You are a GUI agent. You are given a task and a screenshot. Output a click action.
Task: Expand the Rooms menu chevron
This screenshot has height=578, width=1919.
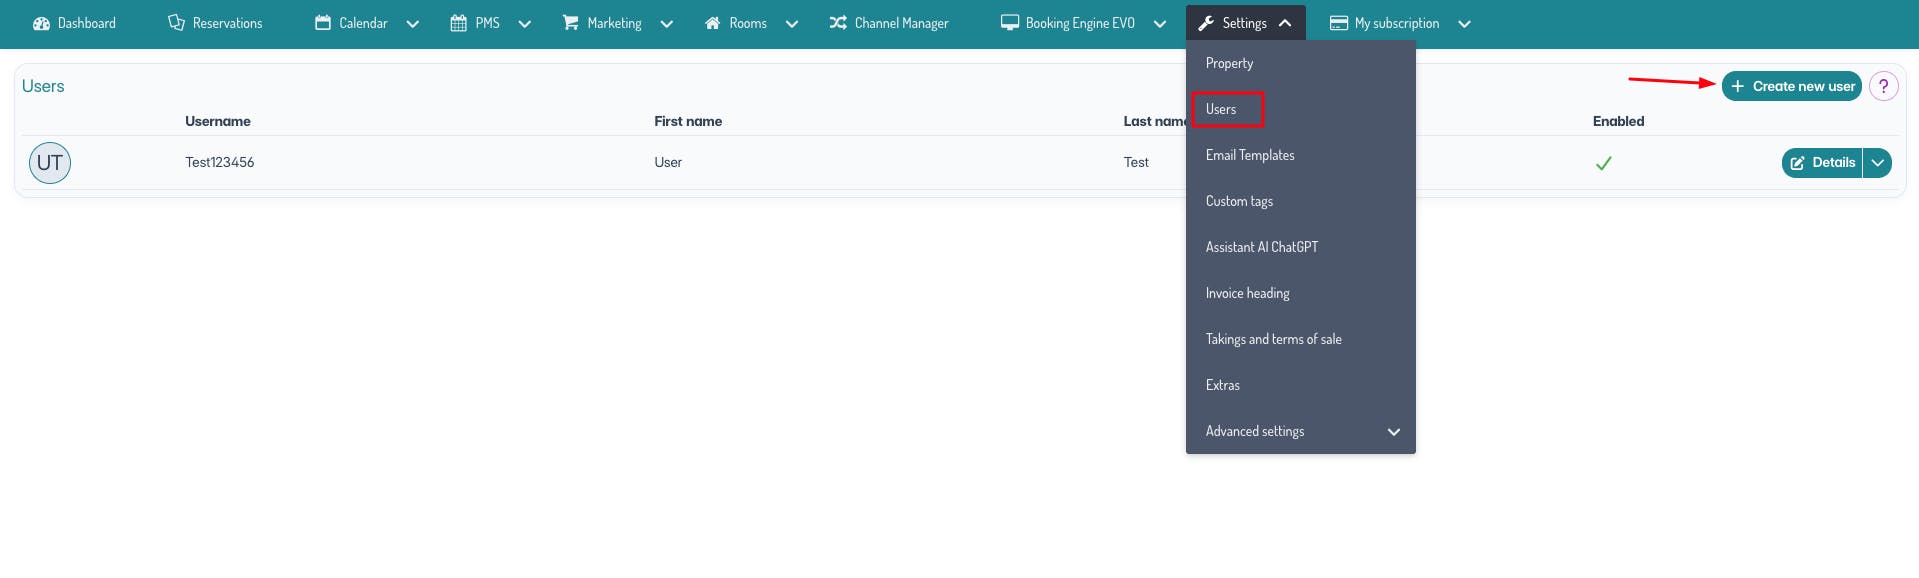[791, 24]
